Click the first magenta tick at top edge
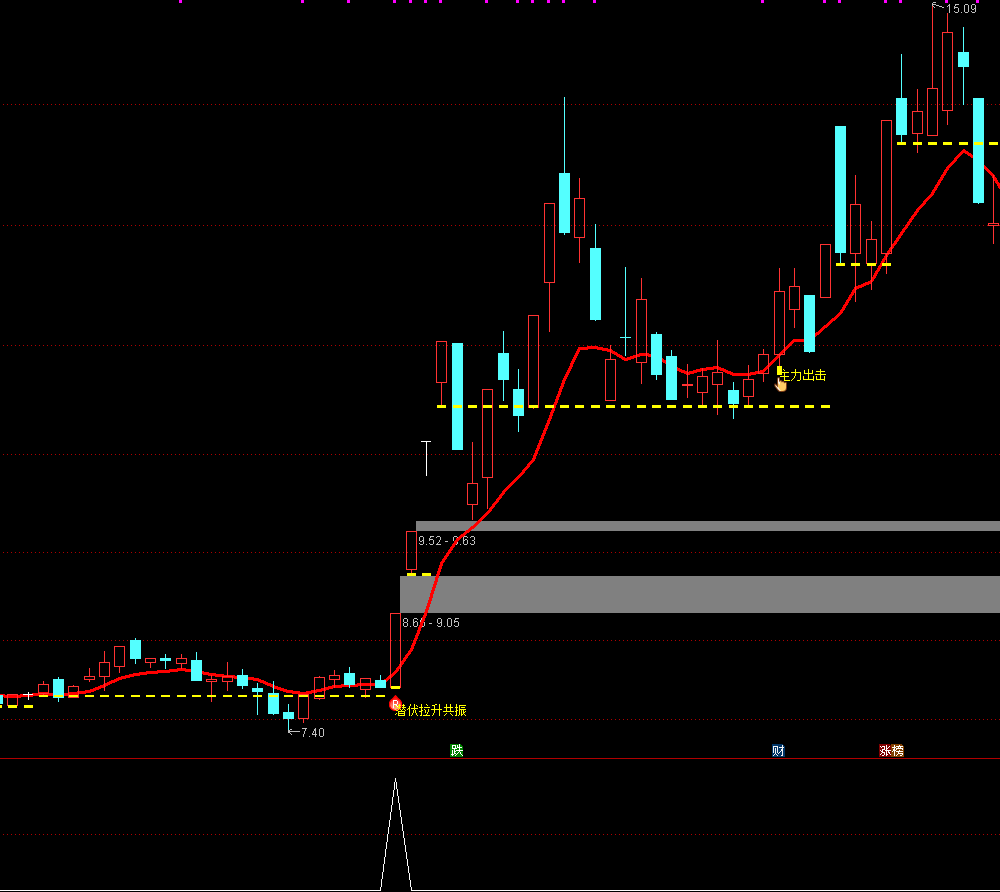The width and height of the screenshot is (1000, 892). tap(181, 2)
